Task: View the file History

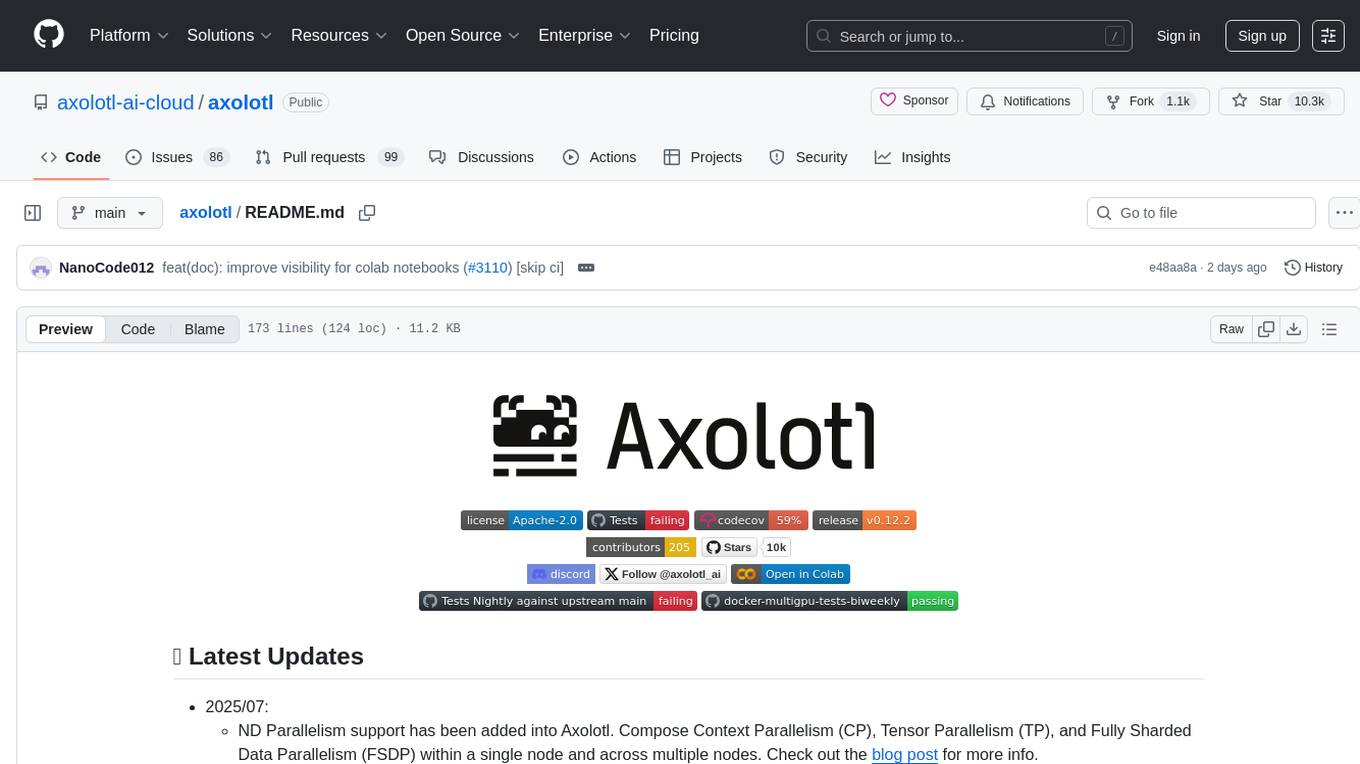Action: [x=1313, y=268]
